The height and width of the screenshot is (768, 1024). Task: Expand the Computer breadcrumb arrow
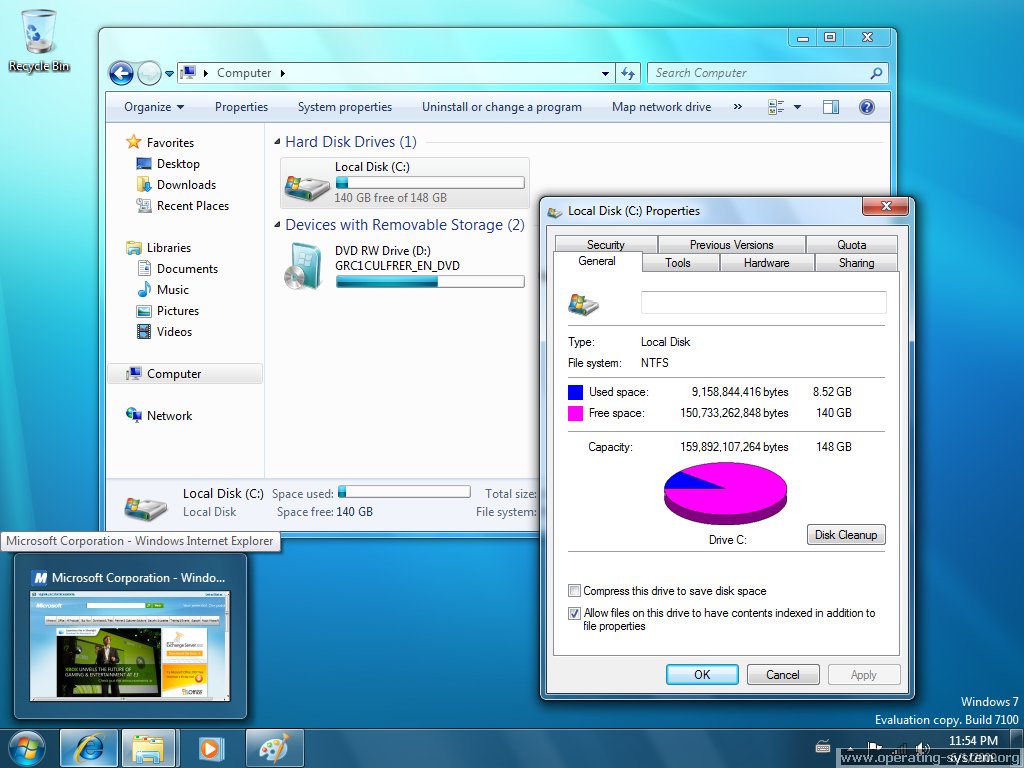283,73
